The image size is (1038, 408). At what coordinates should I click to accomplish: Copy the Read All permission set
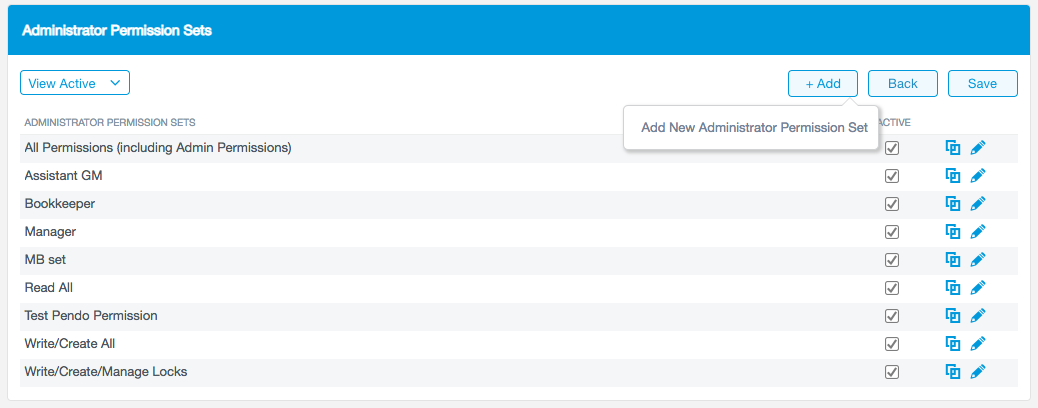(953, 288)
